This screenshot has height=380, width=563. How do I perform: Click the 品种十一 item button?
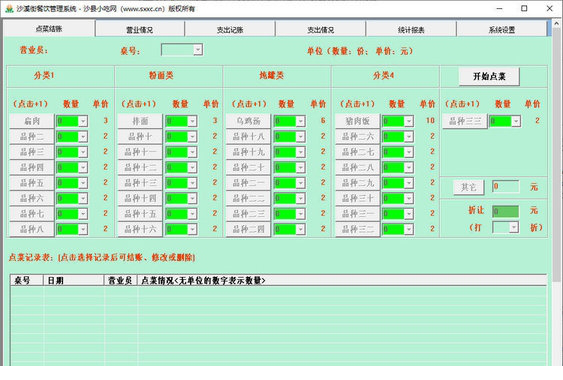140,152
